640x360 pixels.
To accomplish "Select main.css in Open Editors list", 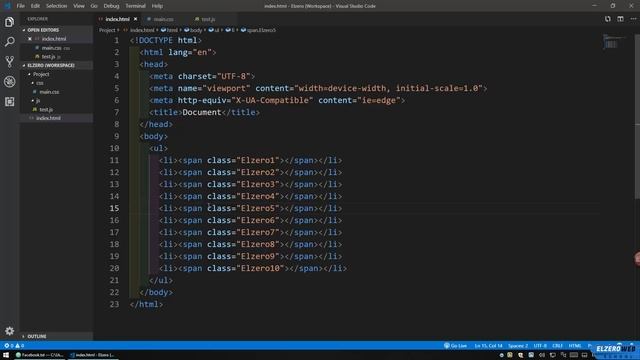I will [57, 48].
